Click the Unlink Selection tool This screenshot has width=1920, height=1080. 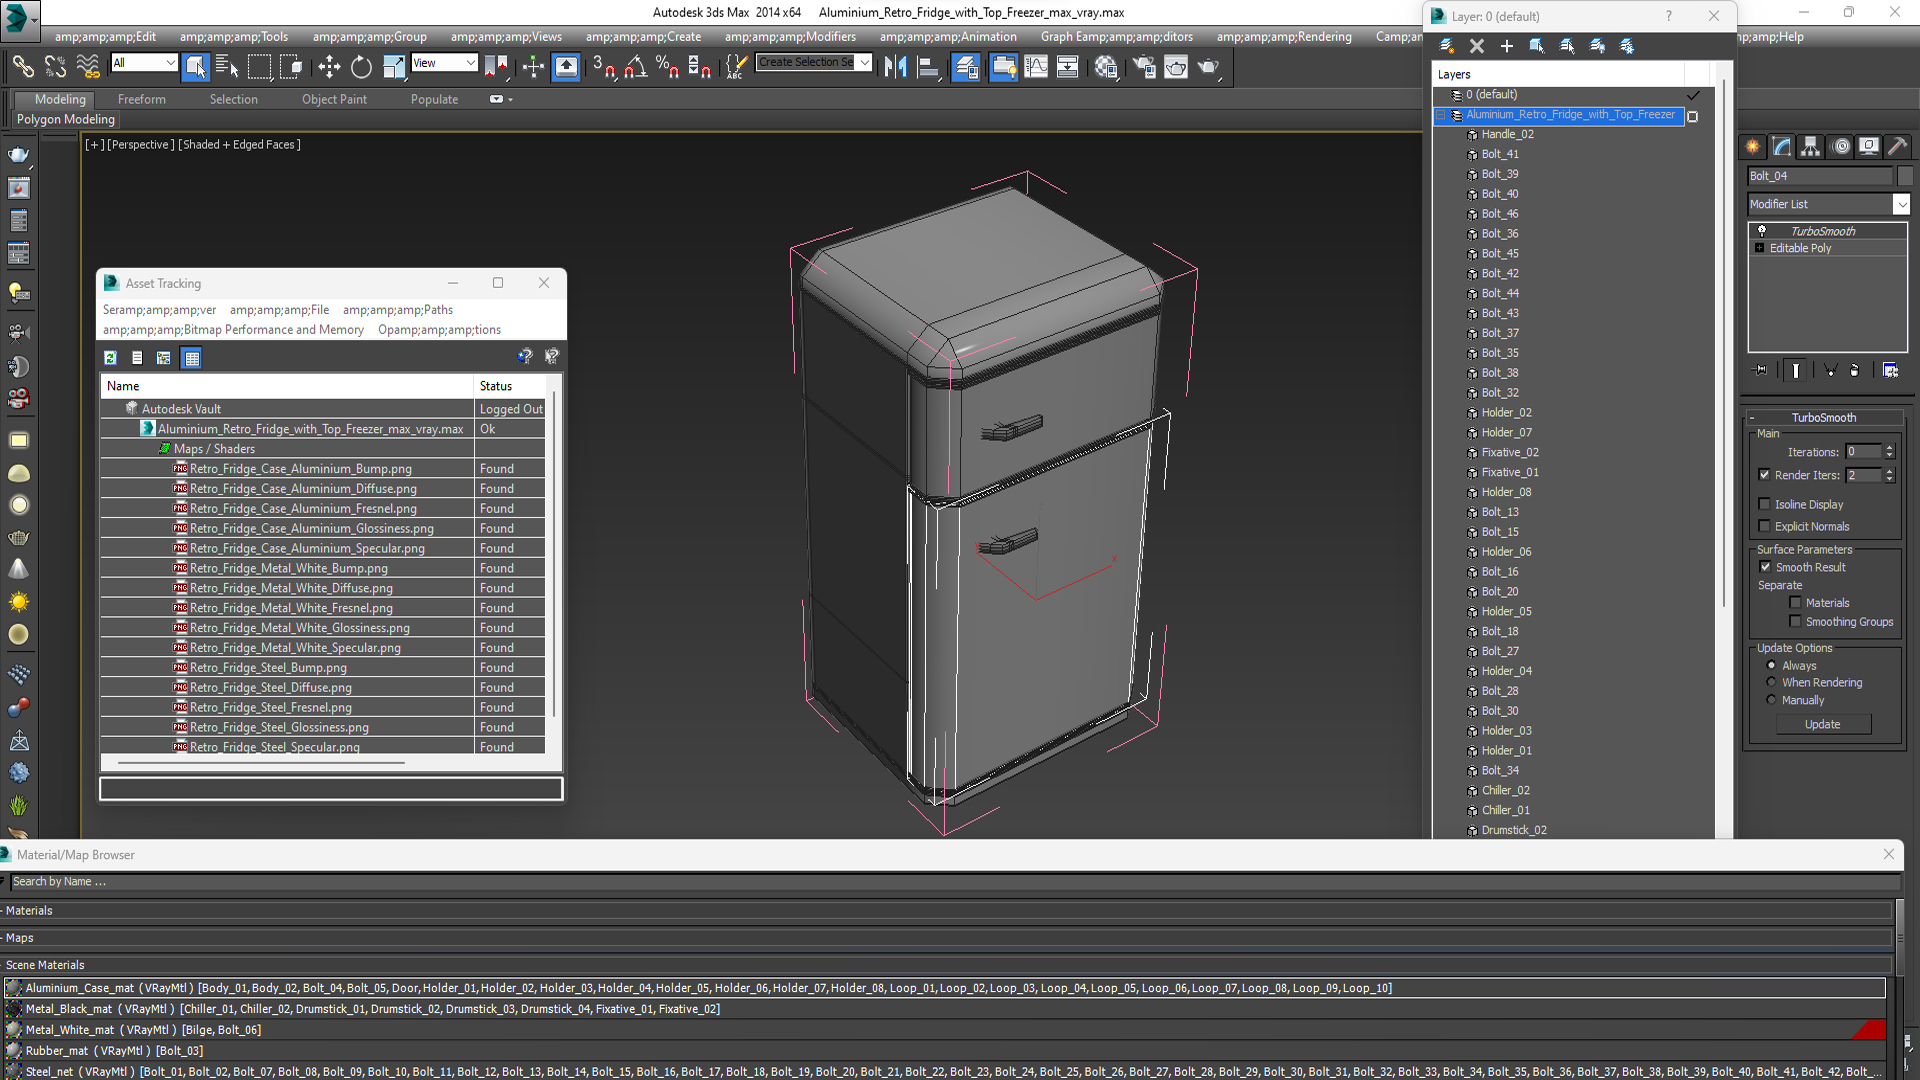click(55, 67)
